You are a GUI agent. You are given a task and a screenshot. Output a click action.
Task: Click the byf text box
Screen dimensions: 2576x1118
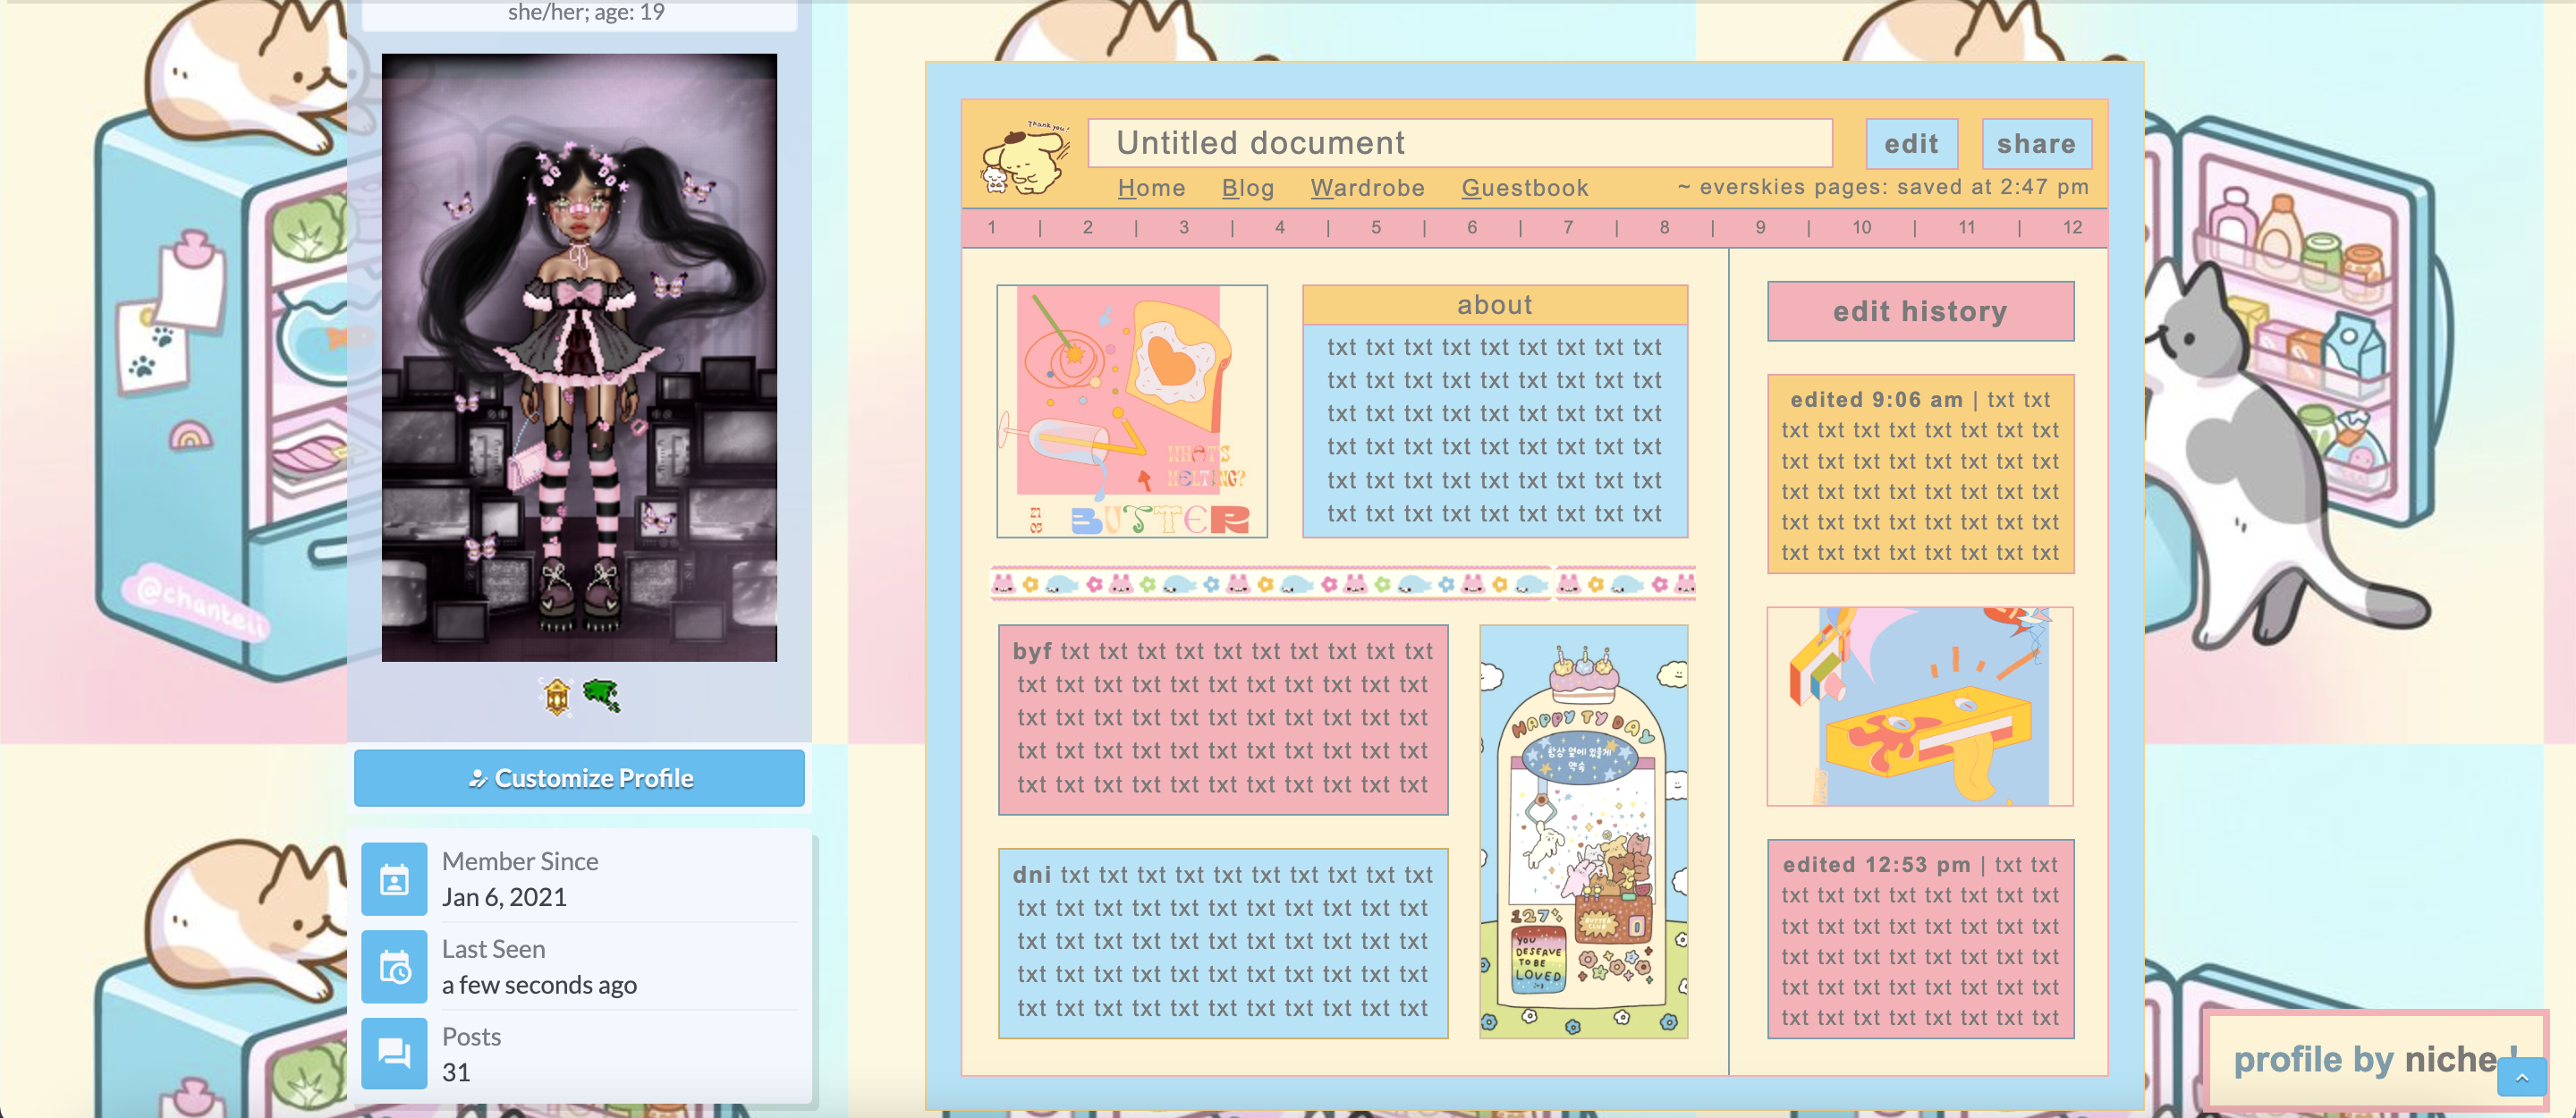pos(1223,719)
